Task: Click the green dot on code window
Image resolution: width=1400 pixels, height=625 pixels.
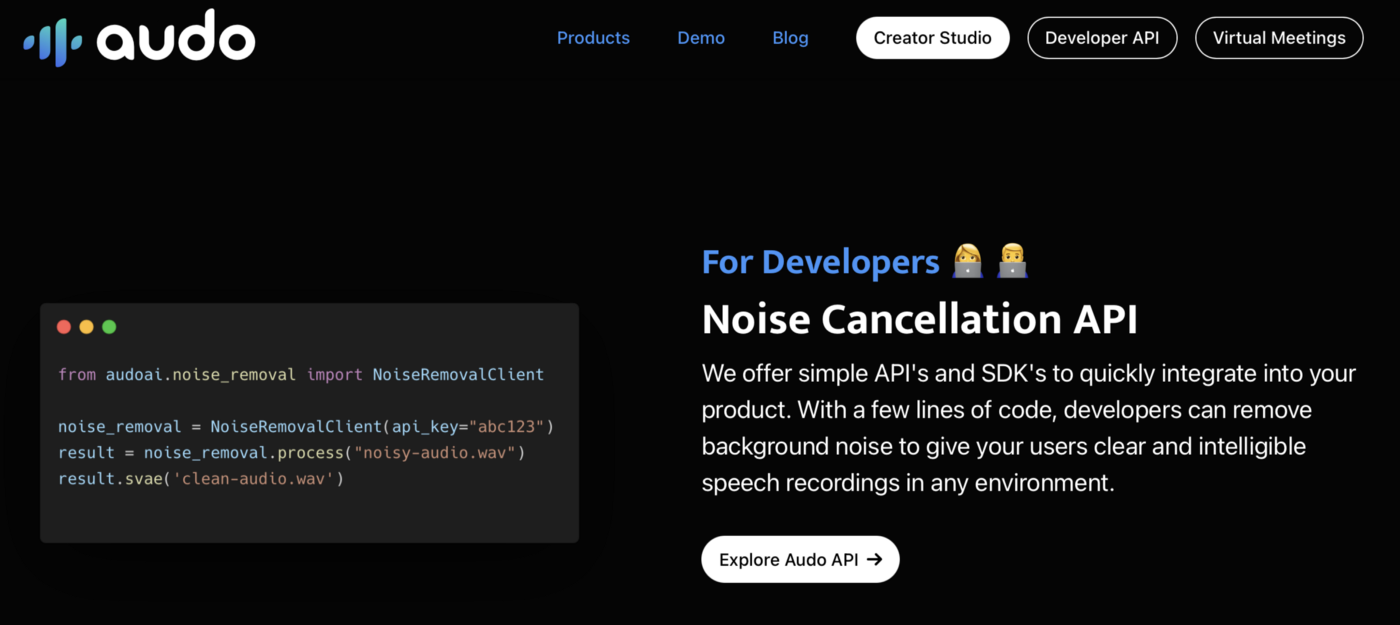Action: (x=109, y=327)
